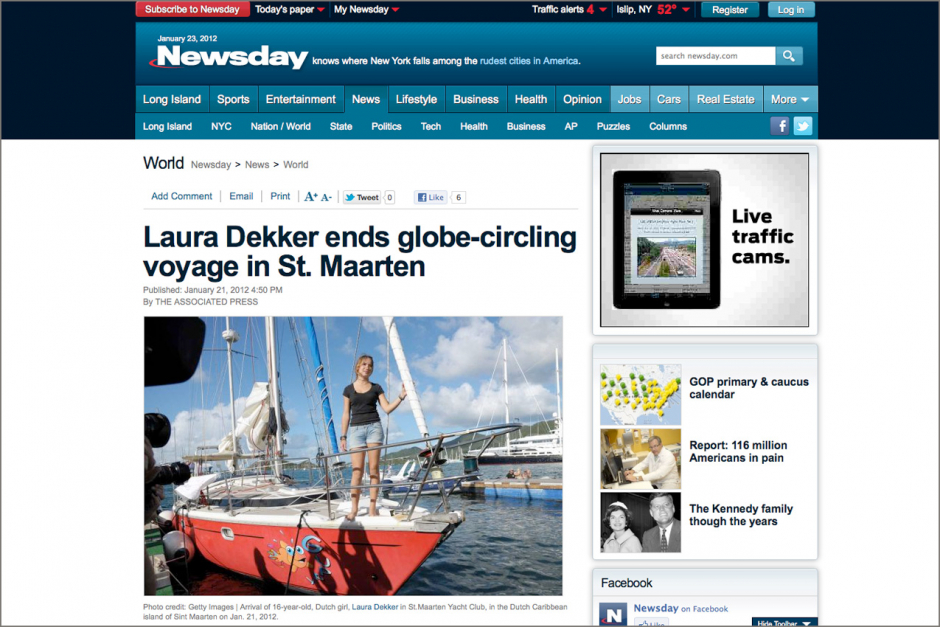Click the search magnifier button
Viewport: 940px width, 627px height.
[x=789, y=56]
